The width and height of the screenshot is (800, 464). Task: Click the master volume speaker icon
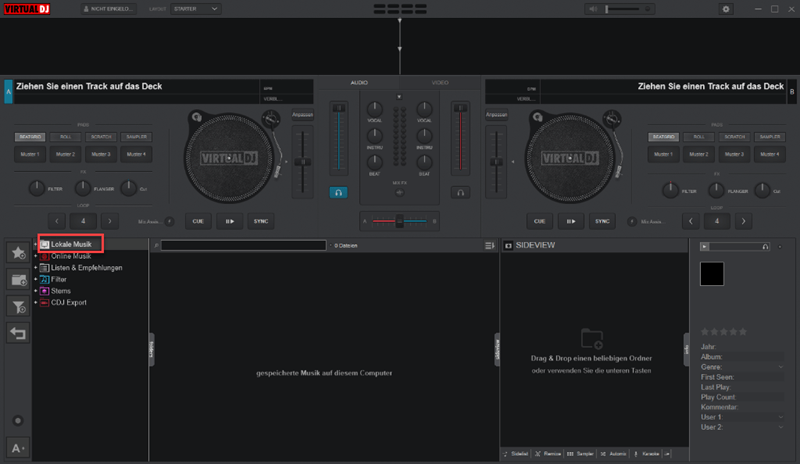click(x=594, y=9)
